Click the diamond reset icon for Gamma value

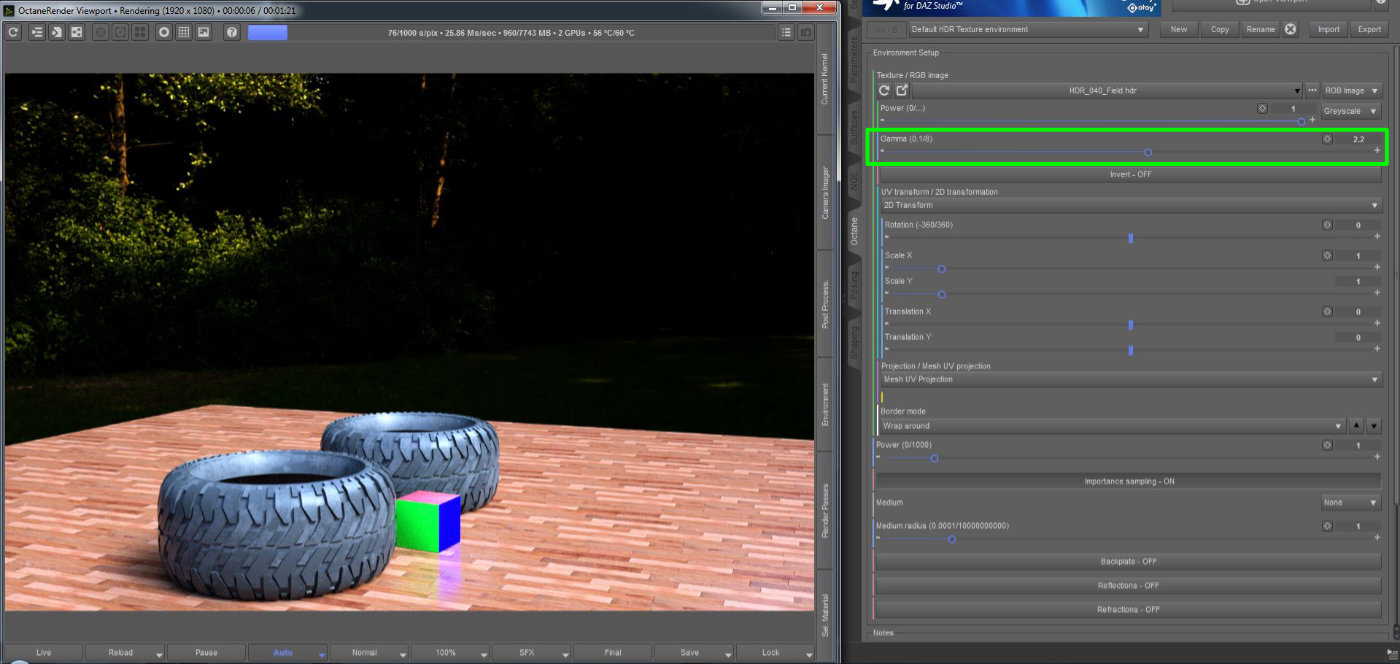click(1327, 139)
